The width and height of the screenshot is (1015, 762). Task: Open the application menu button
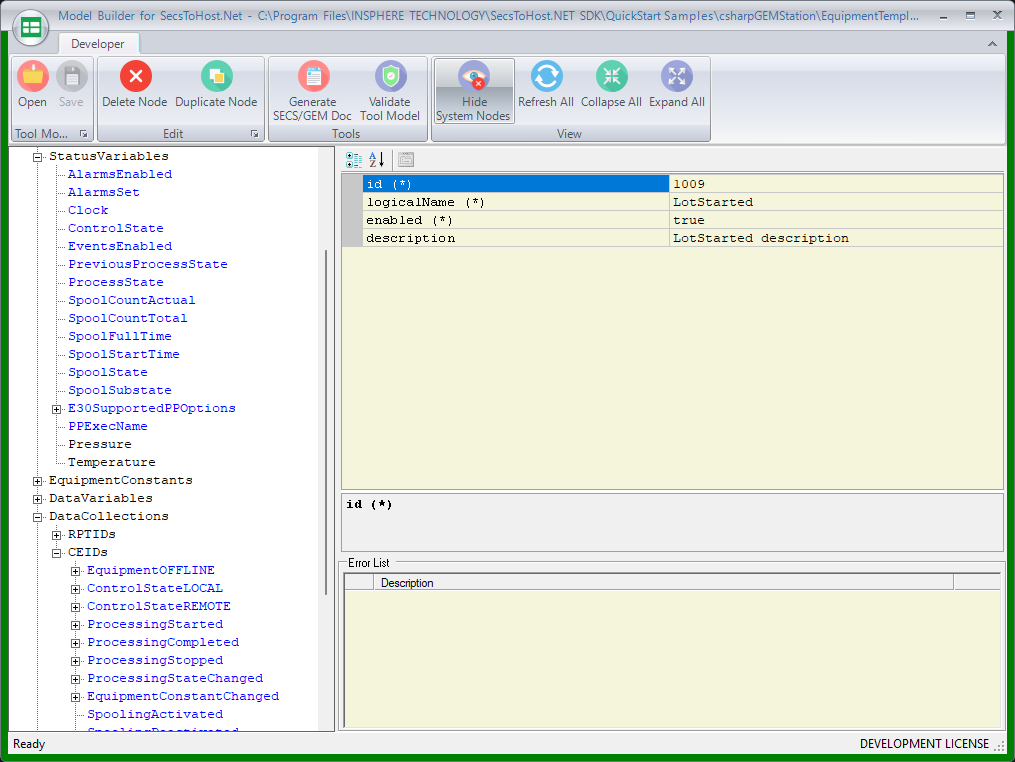pyautogui.click(x=31, y=28)
